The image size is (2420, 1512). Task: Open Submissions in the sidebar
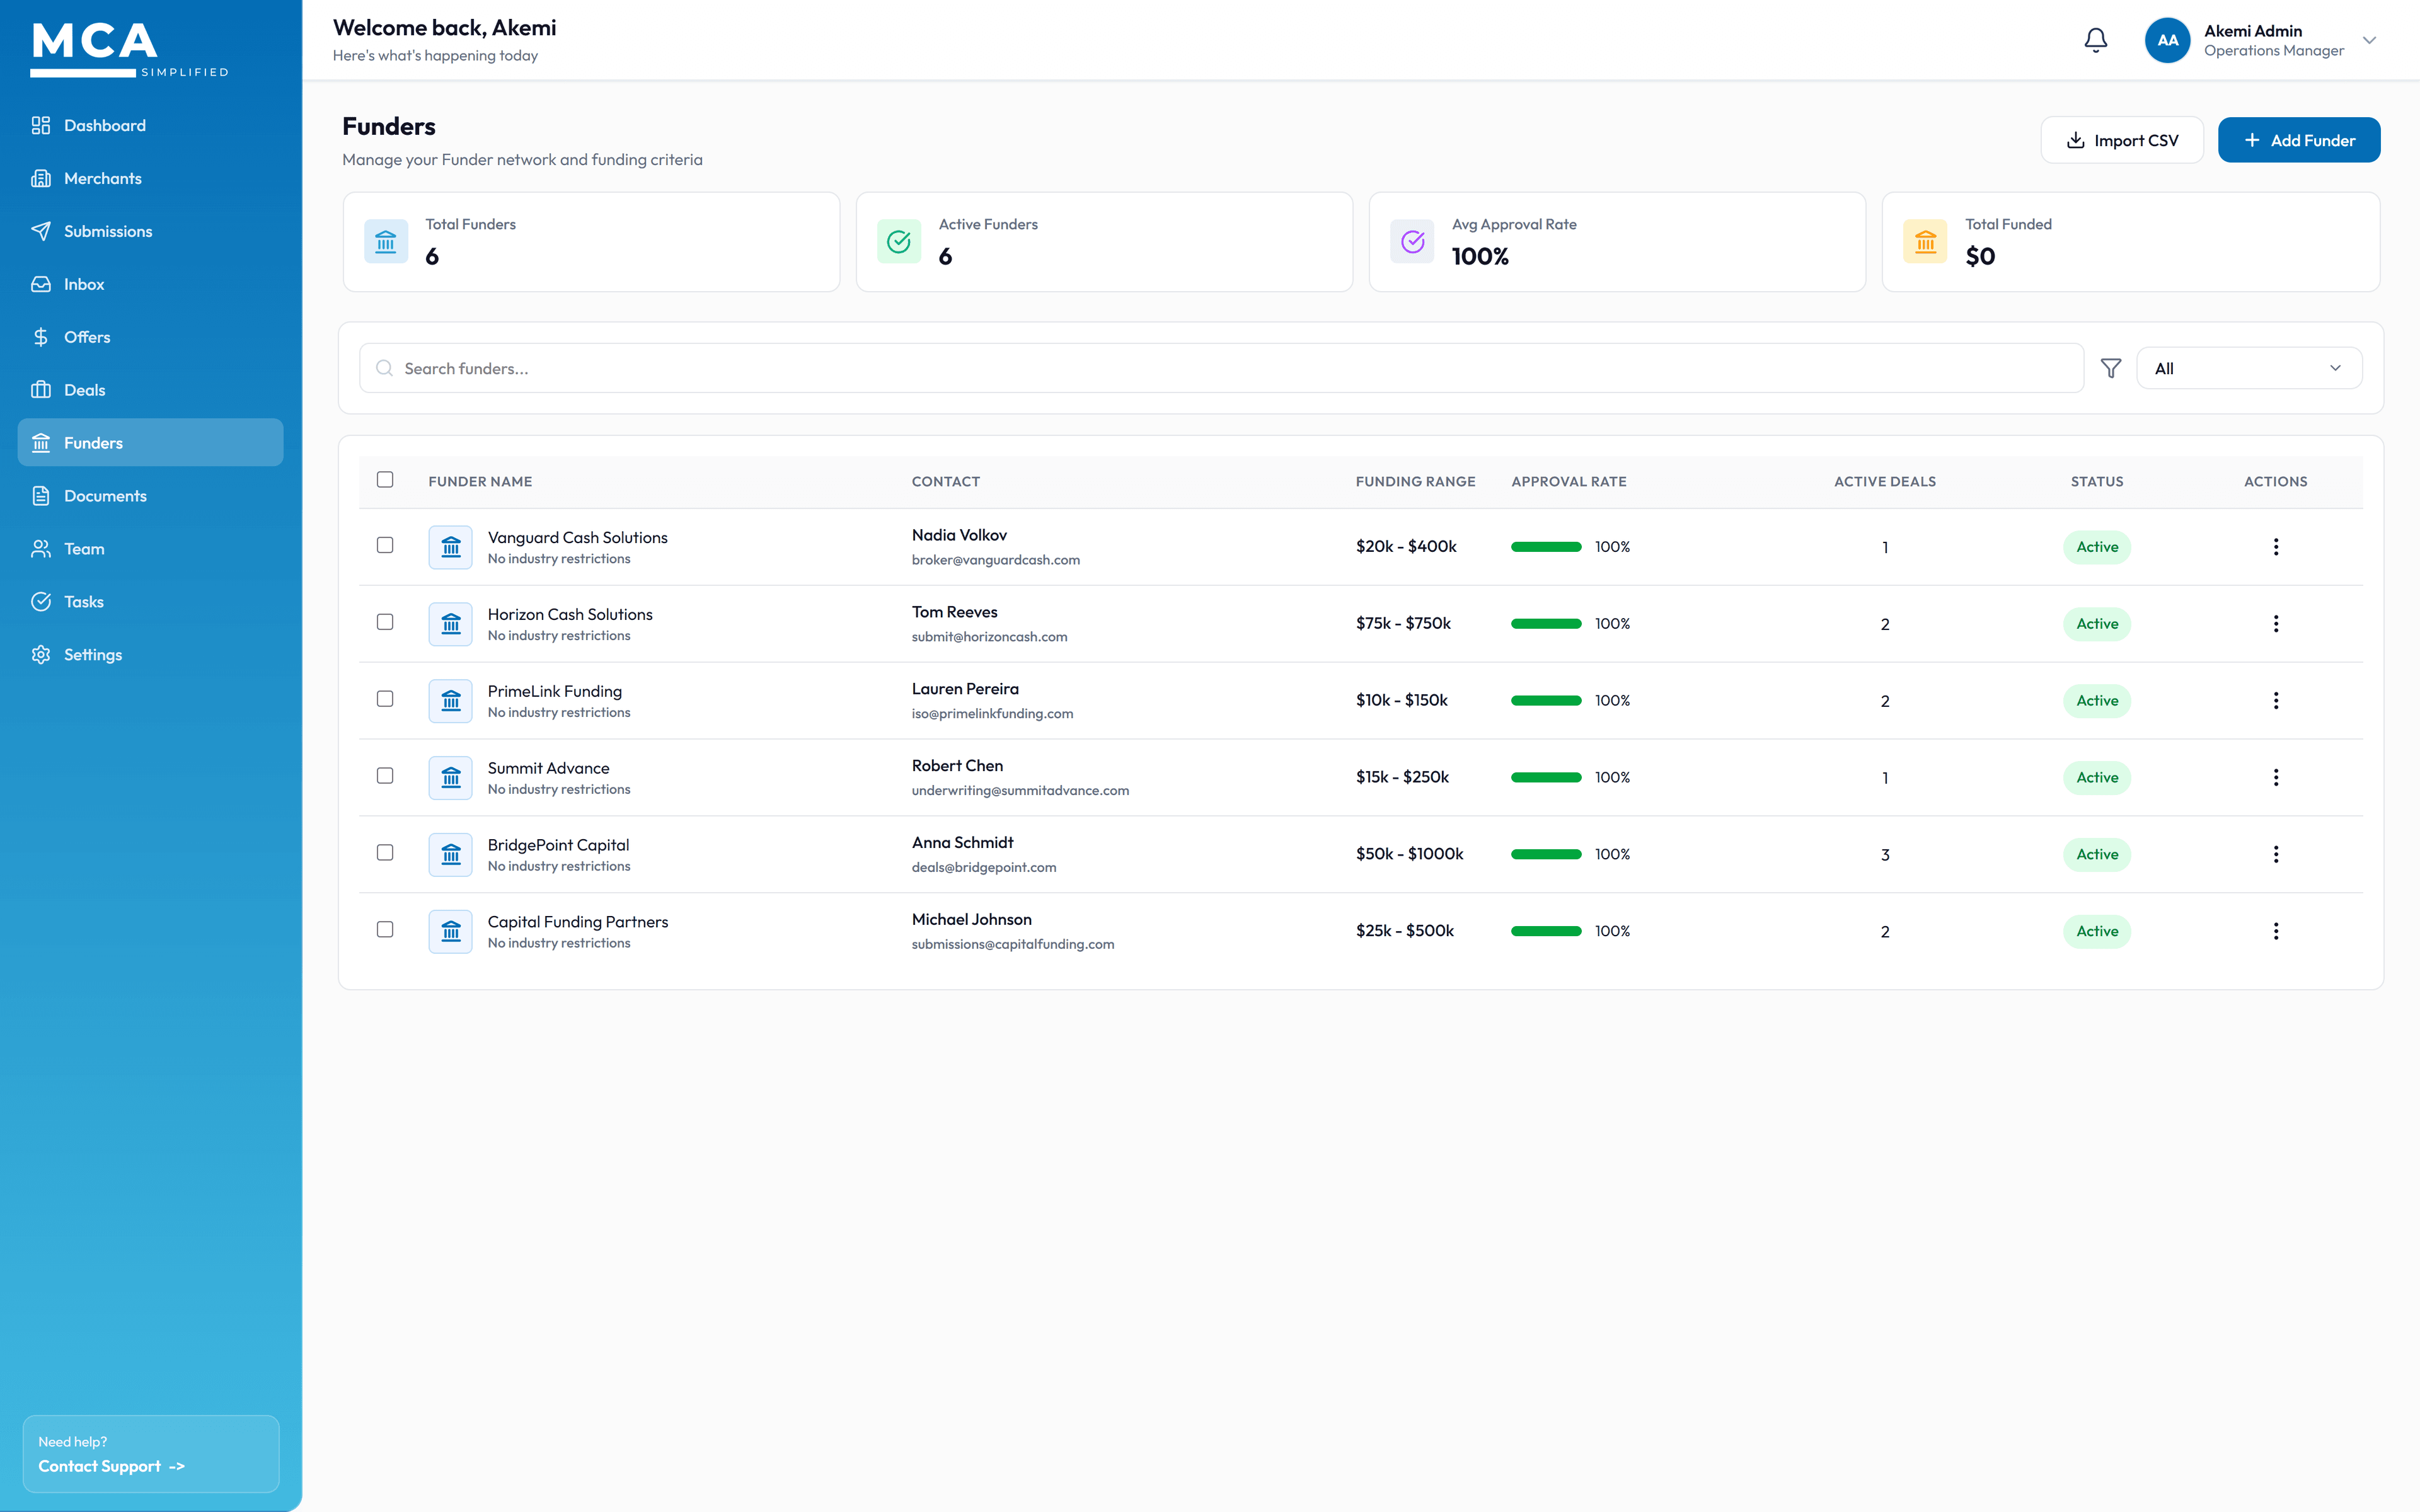[150, 231]
